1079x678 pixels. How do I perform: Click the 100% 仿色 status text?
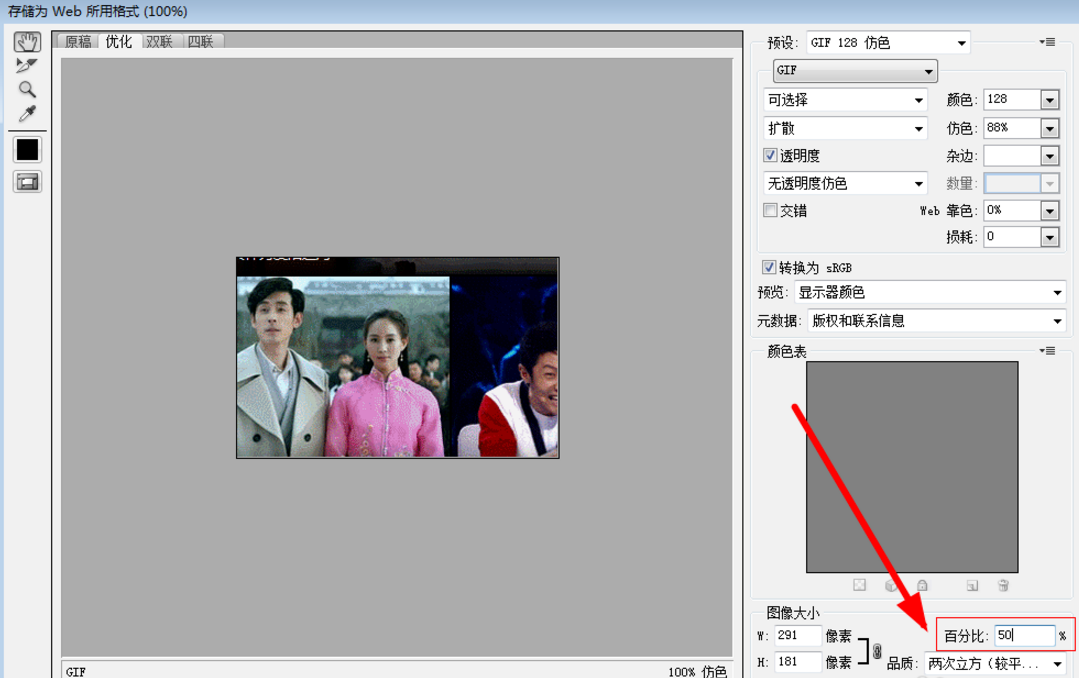click(697, 672)
